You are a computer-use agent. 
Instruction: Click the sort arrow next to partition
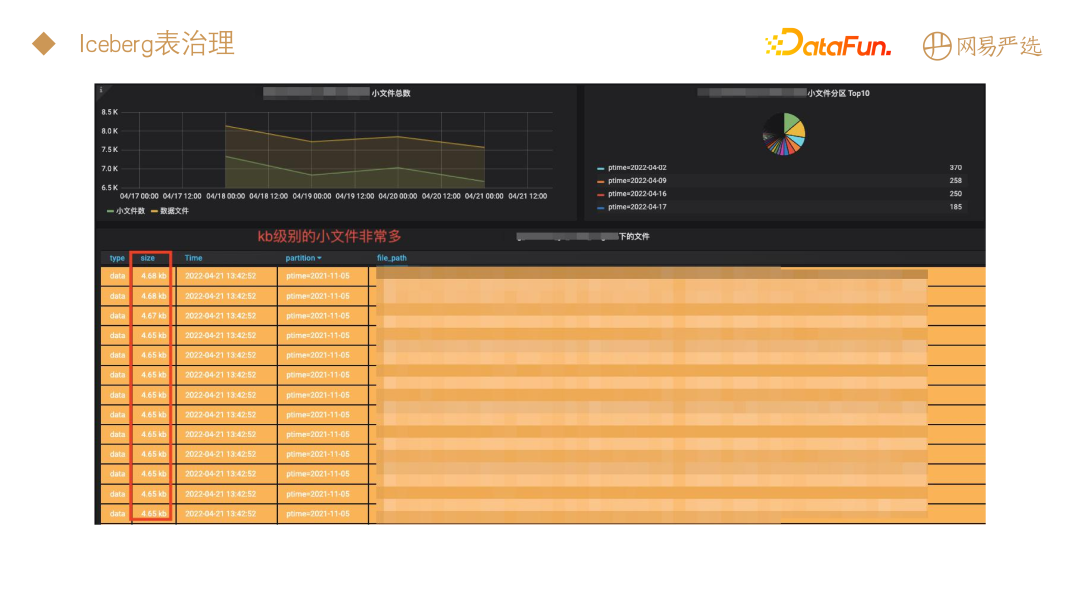(x=319, y=258)
